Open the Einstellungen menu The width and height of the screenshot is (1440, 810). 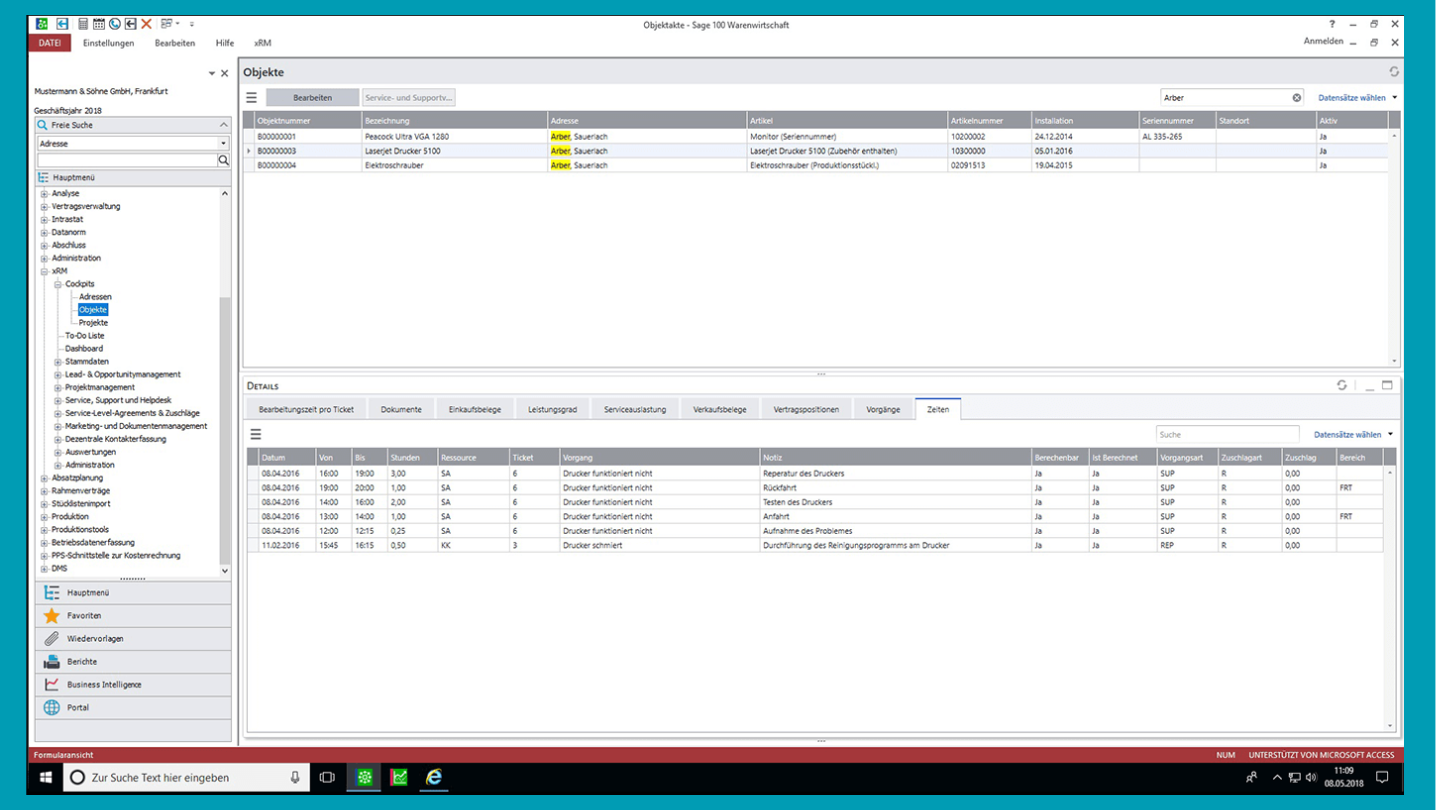click(x=108, y=43)
